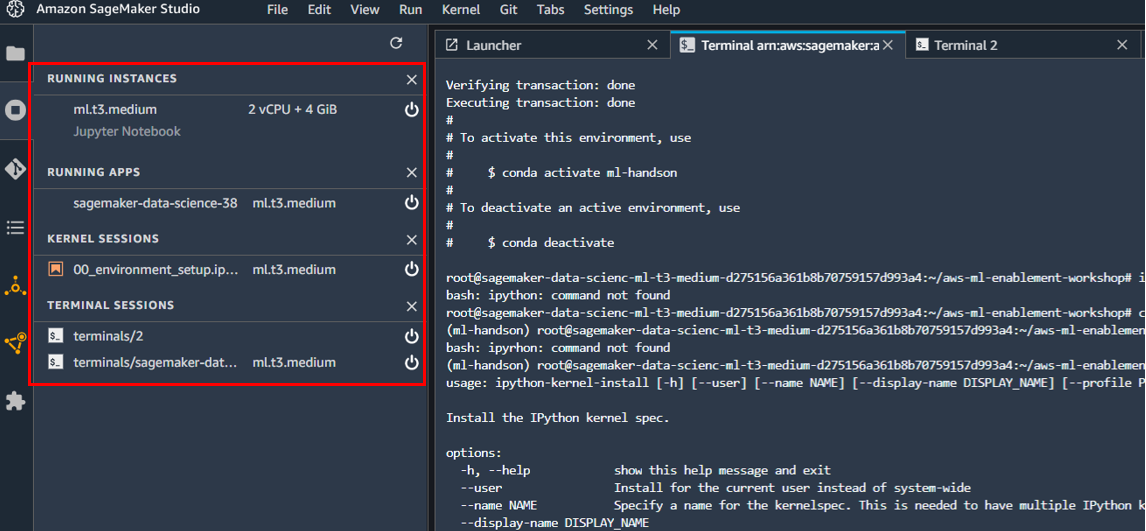Click the '-h, --help' option line
1146x531 pixels.
pyautogui.click(x=645, y=470)
